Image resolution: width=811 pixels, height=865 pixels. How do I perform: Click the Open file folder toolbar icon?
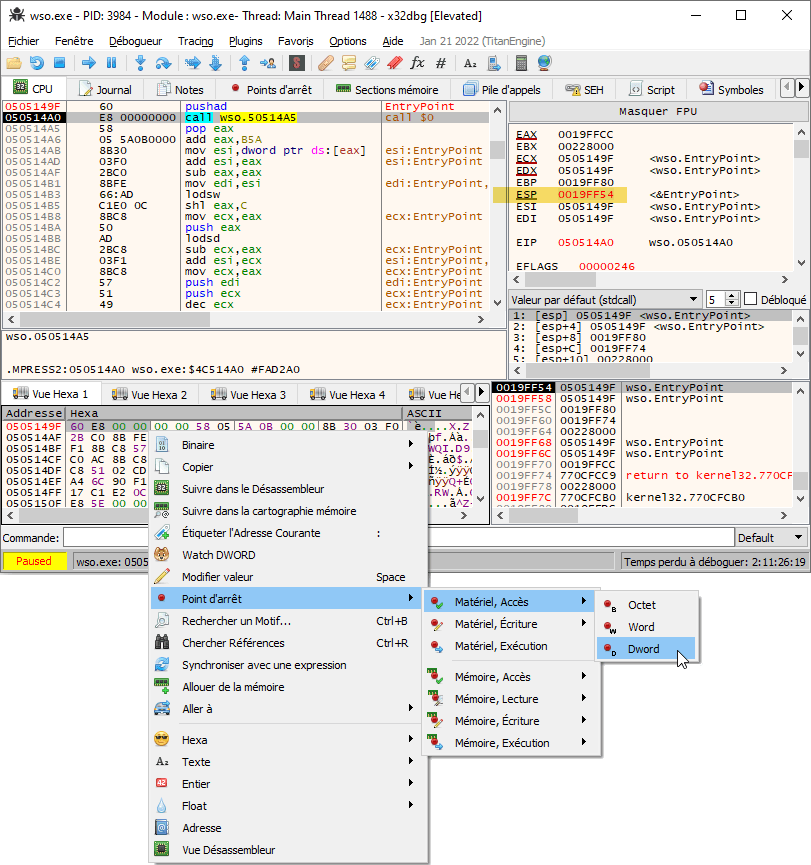[13, 63]
